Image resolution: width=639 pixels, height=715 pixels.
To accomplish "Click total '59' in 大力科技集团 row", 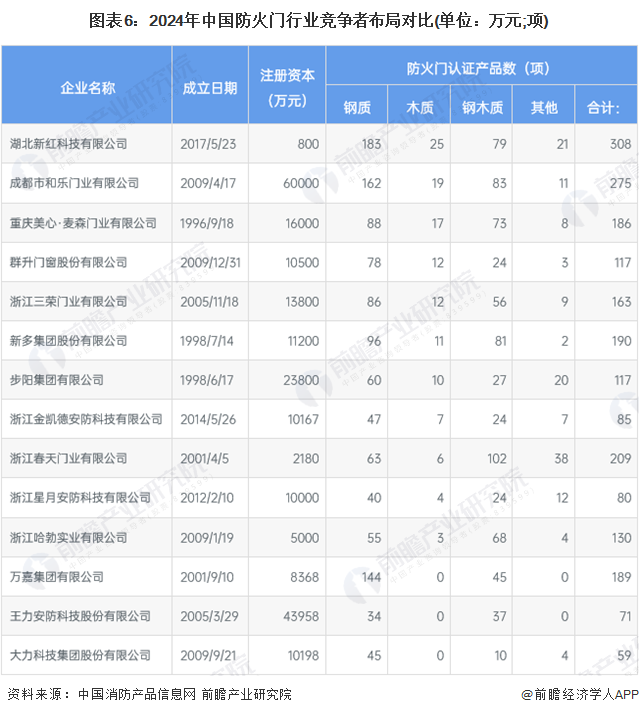I will 624,656.
